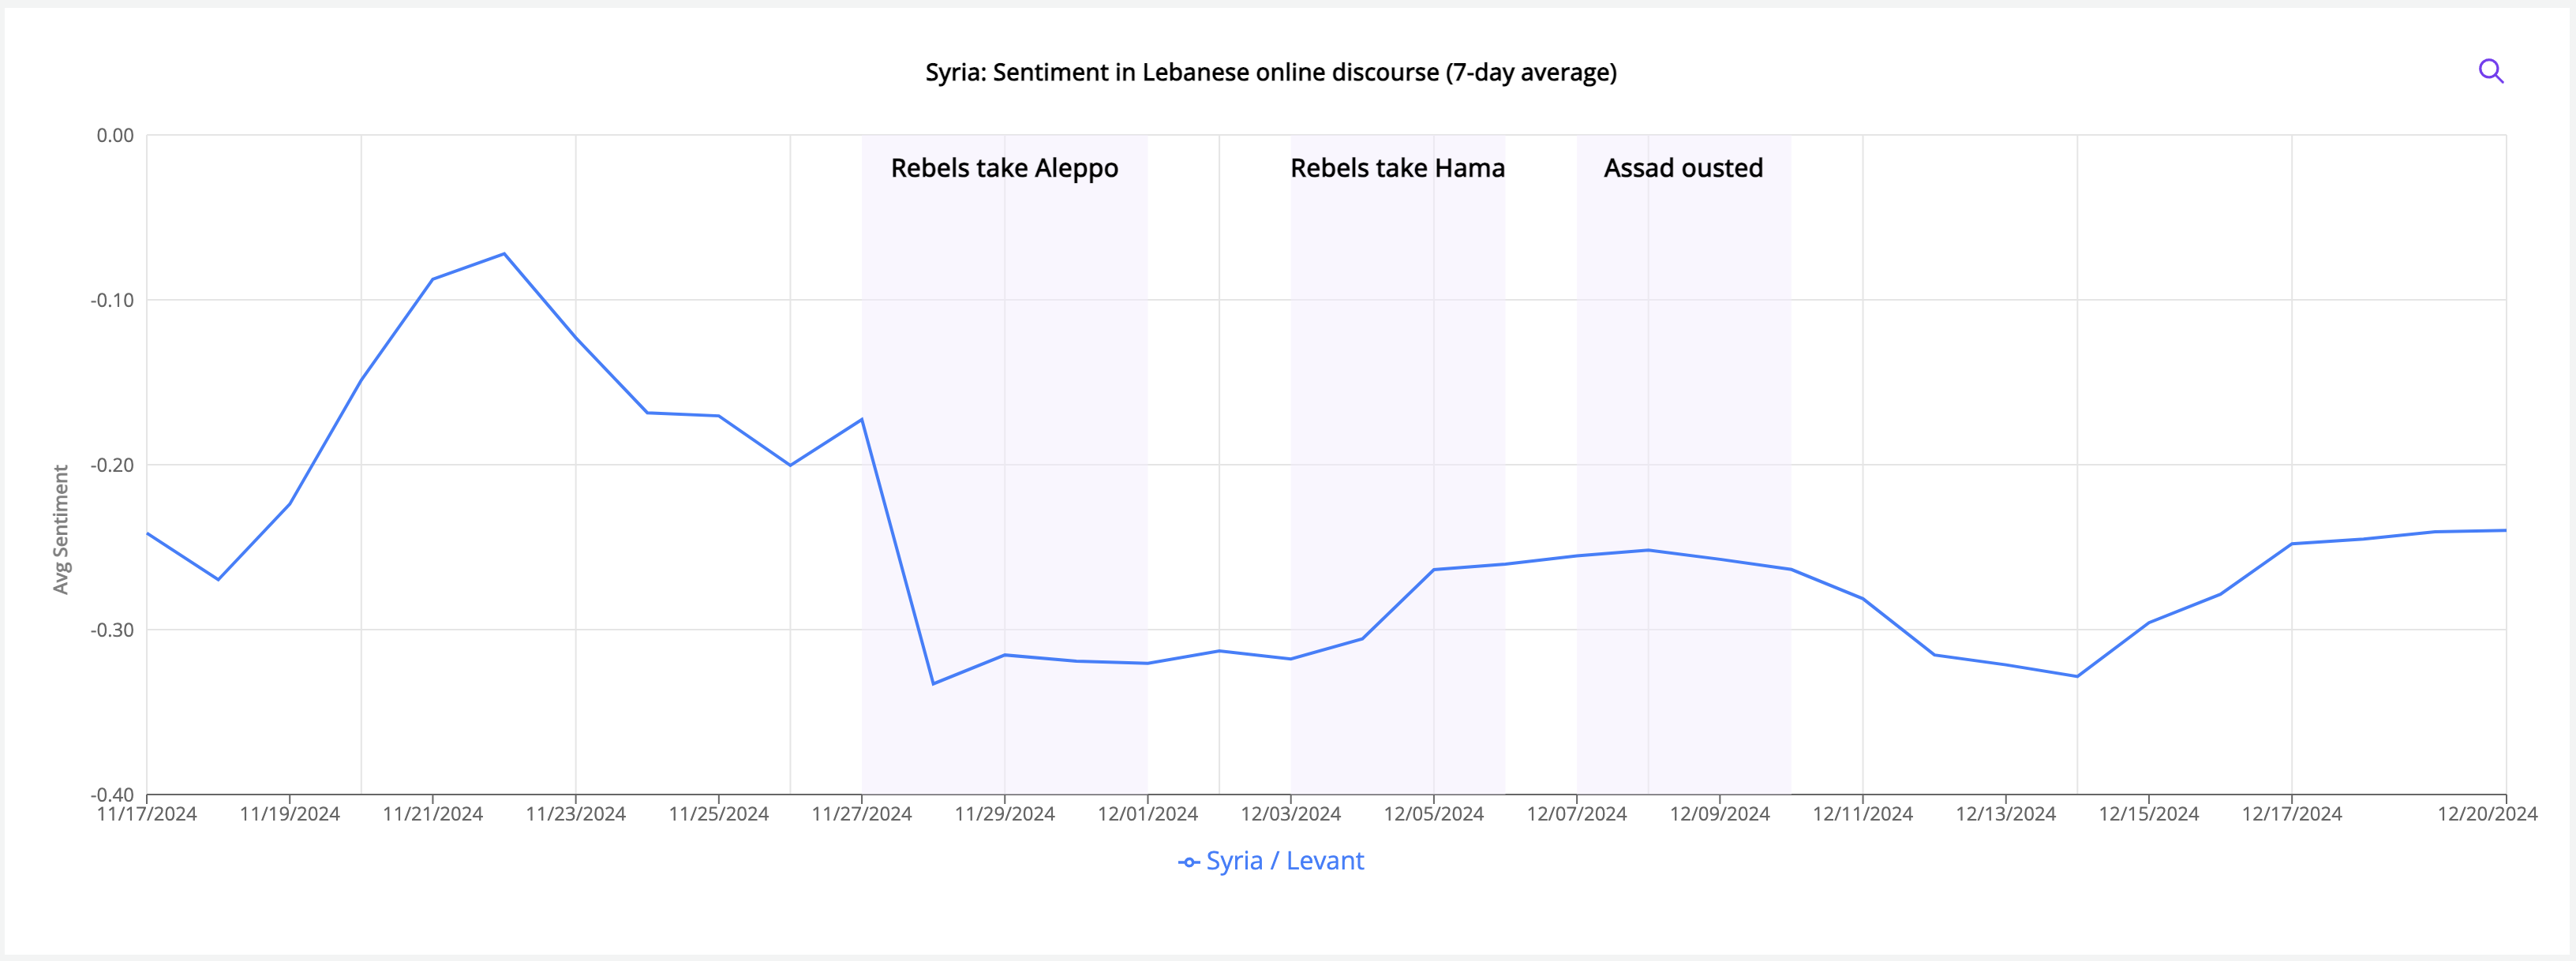Click the -0.40 y-axis label

click(x=112, y=795)
